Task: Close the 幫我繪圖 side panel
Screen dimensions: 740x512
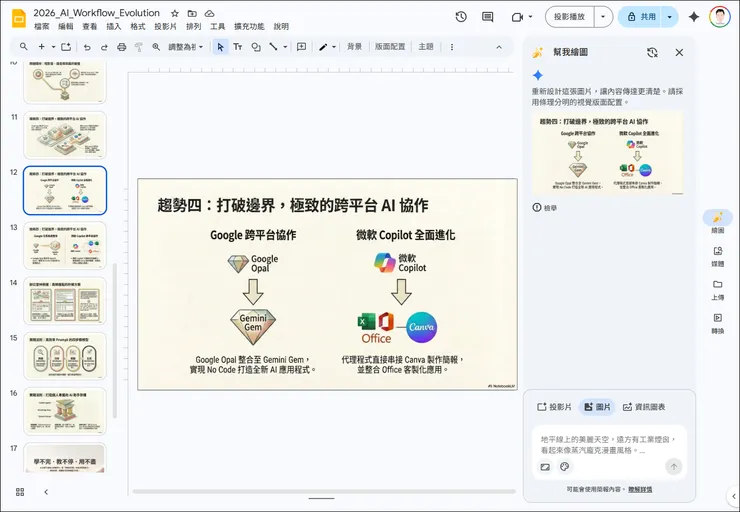Action: pyautogui.click(x=679, y=52)
